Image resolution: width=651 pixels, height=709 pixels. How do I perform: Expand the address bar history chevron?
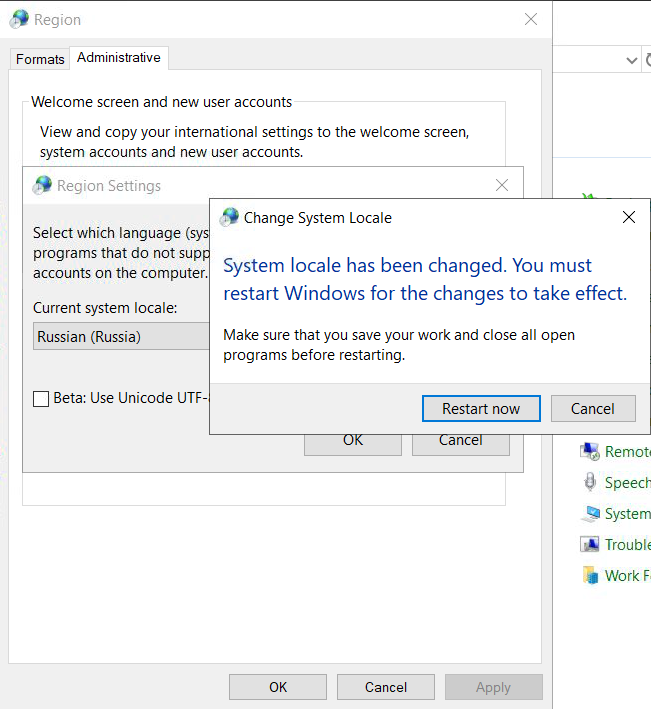tap(631, 60)
